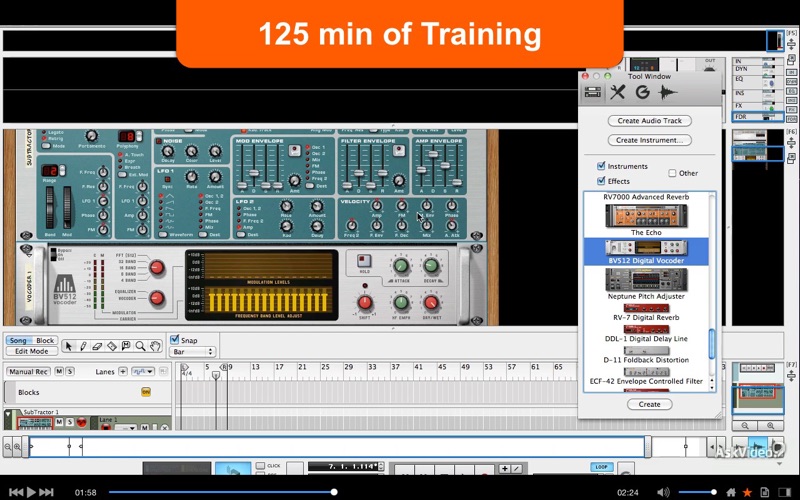Select the Hand tool

click(x=155, y=346)
